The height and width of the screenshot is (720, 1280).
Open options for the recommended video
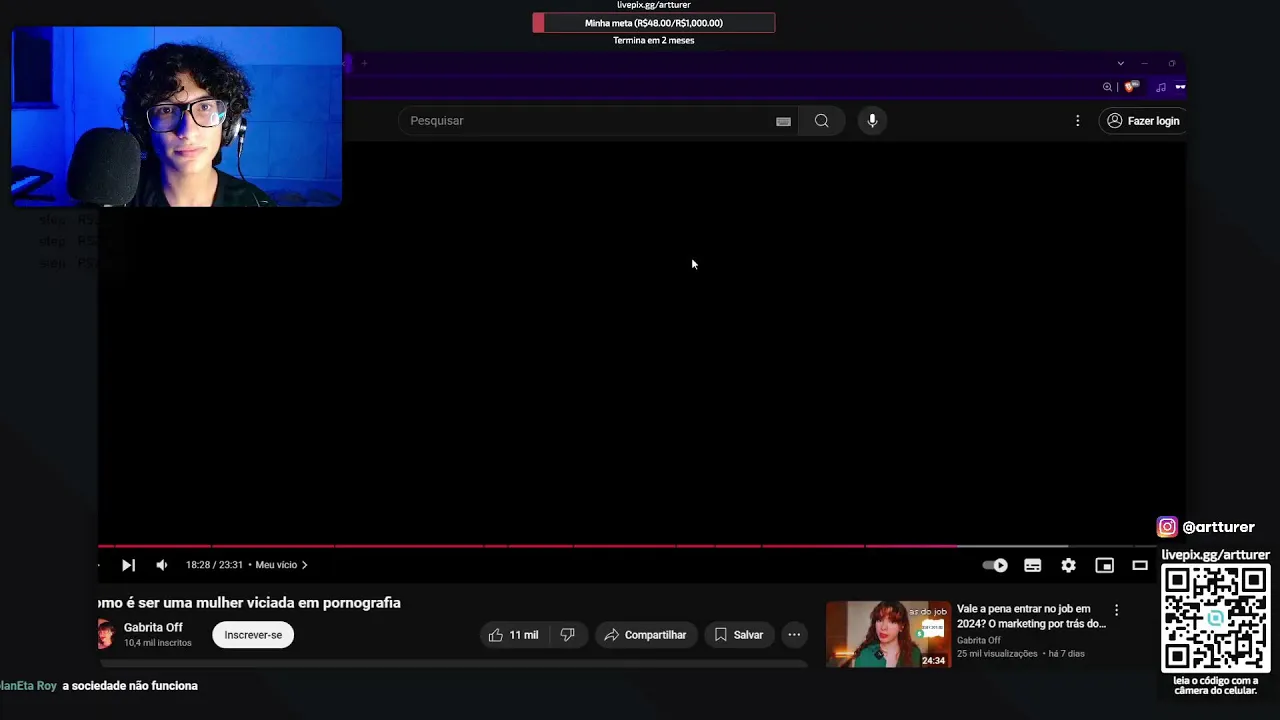click(1116, 610)
